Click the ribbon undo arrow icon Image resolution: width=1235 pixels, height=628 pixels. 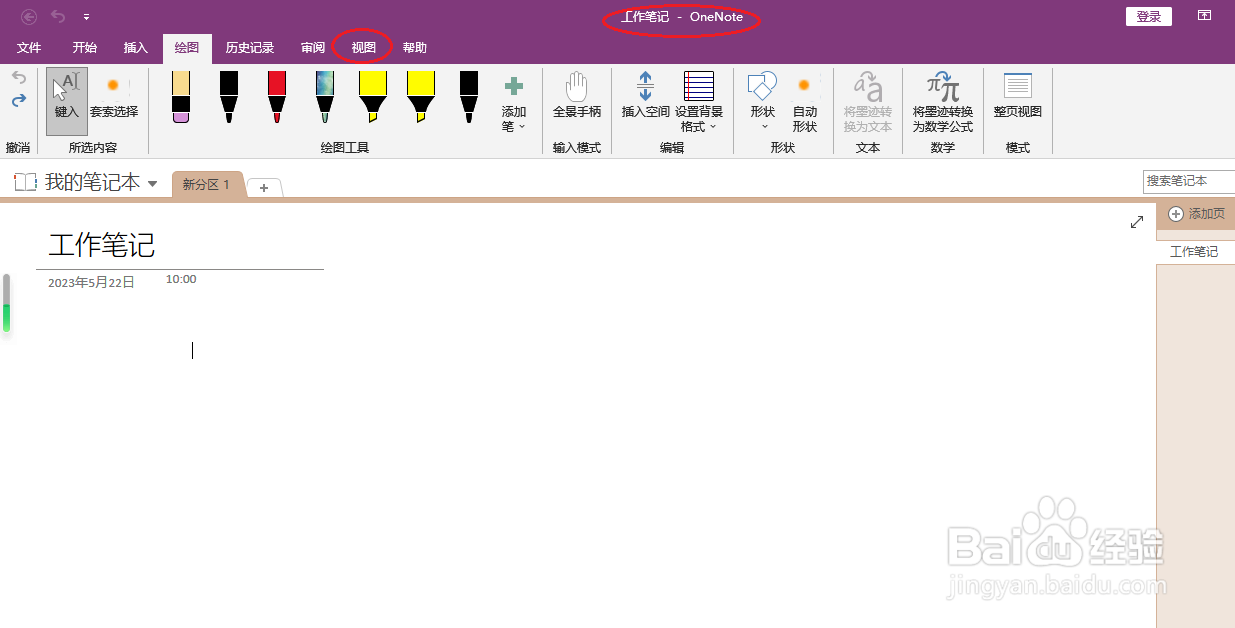pos(18,78)
